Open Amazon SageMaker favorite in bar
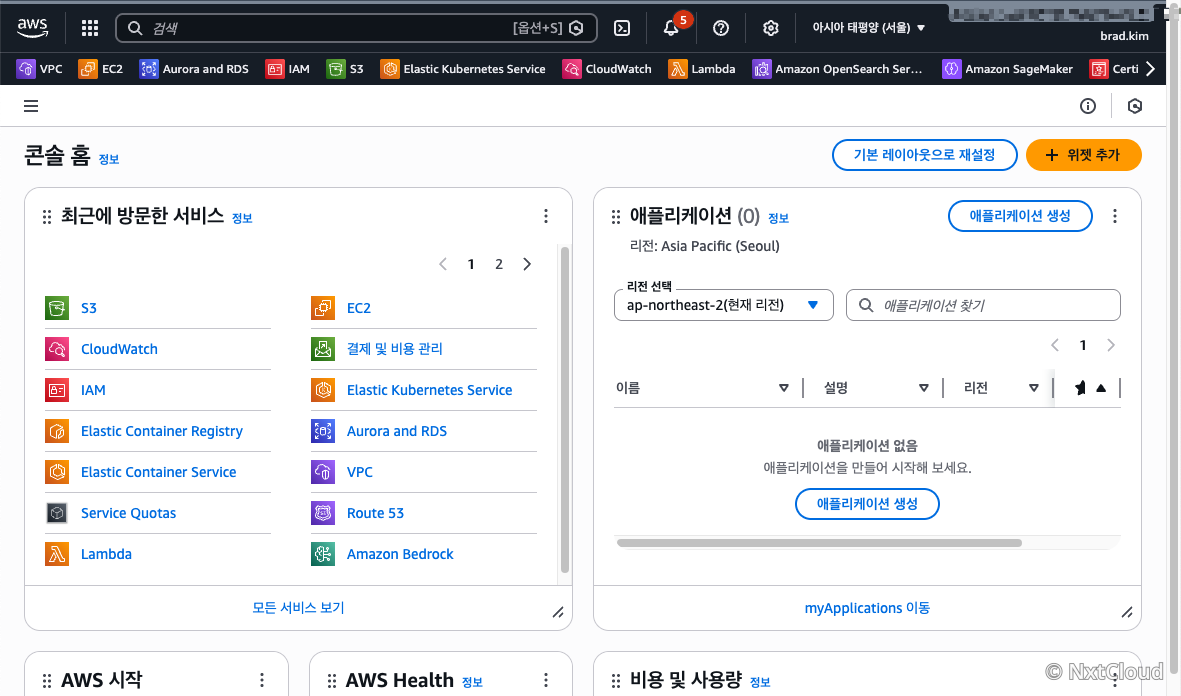Screen dimensions: 1181x696 pyautogui.click(x=1008, y=69)
